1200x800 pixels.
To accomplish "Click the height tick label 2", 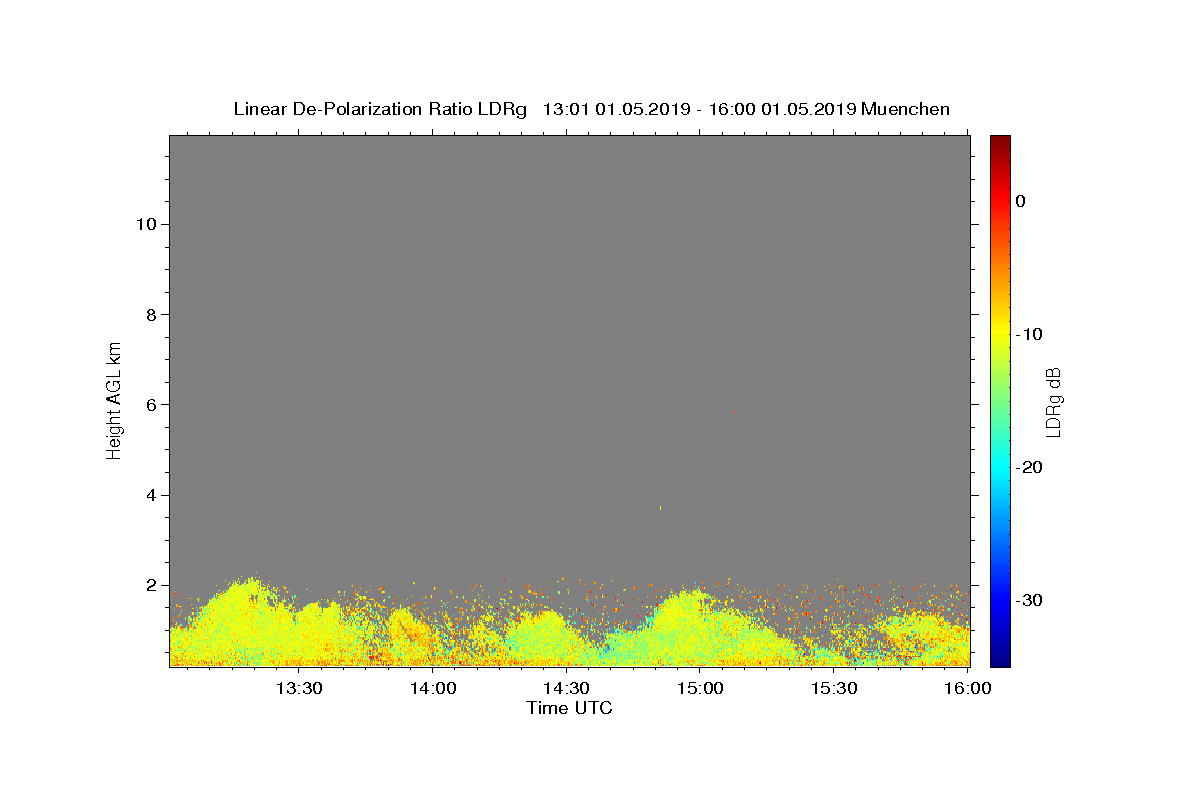I will tap(151, 585).
